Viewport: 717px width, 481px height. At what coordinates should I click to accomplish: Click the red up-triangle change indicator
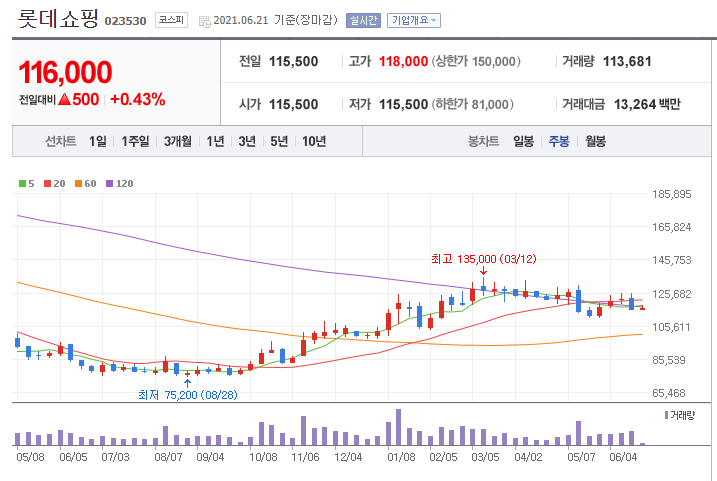64,99
